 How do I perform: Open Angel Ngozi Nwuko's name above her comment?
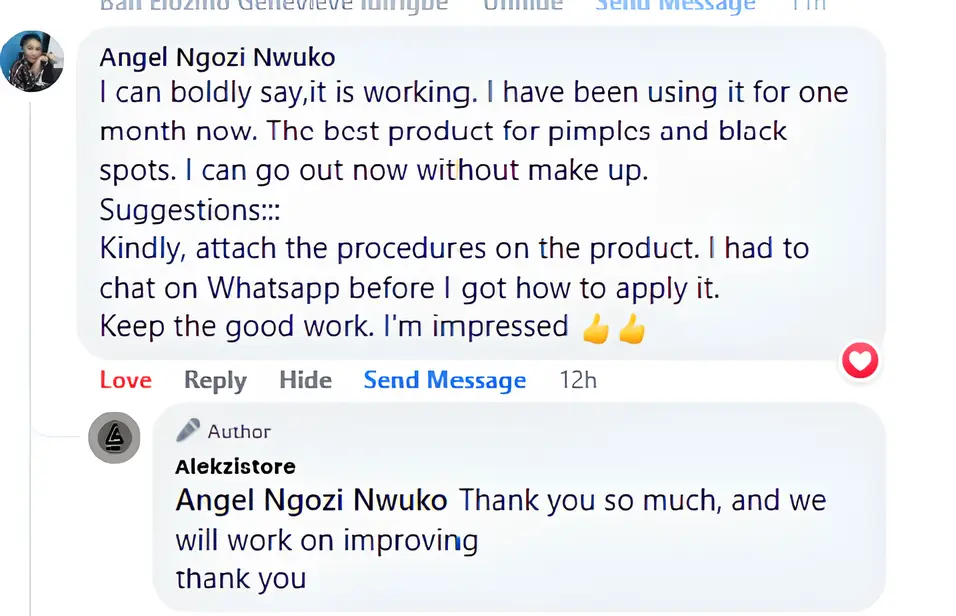tap(217, 57)
